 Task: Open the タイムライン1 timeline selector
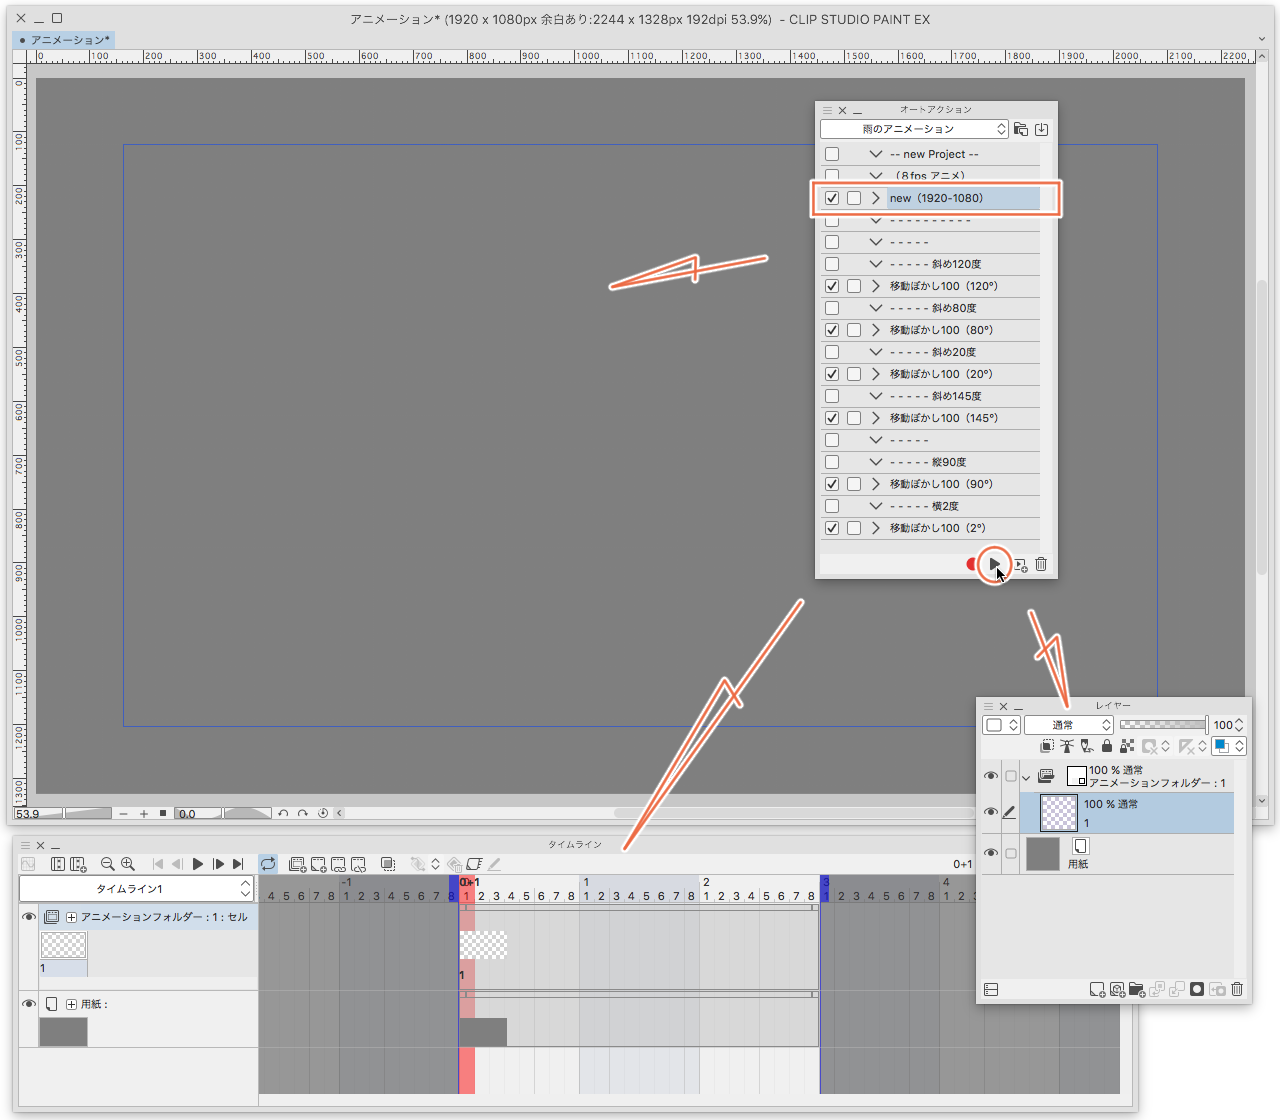[x=136, y=888]
